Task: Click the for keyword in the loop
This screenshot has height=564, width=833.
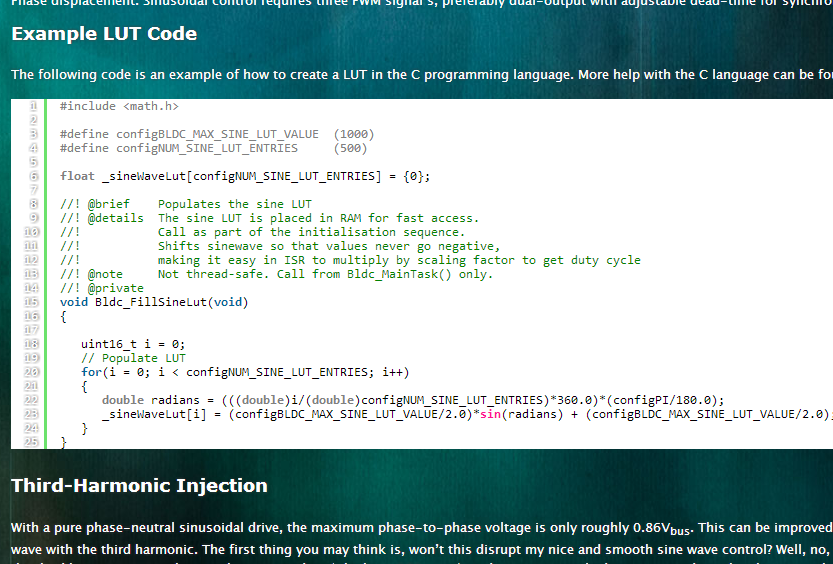Action: 91,372
